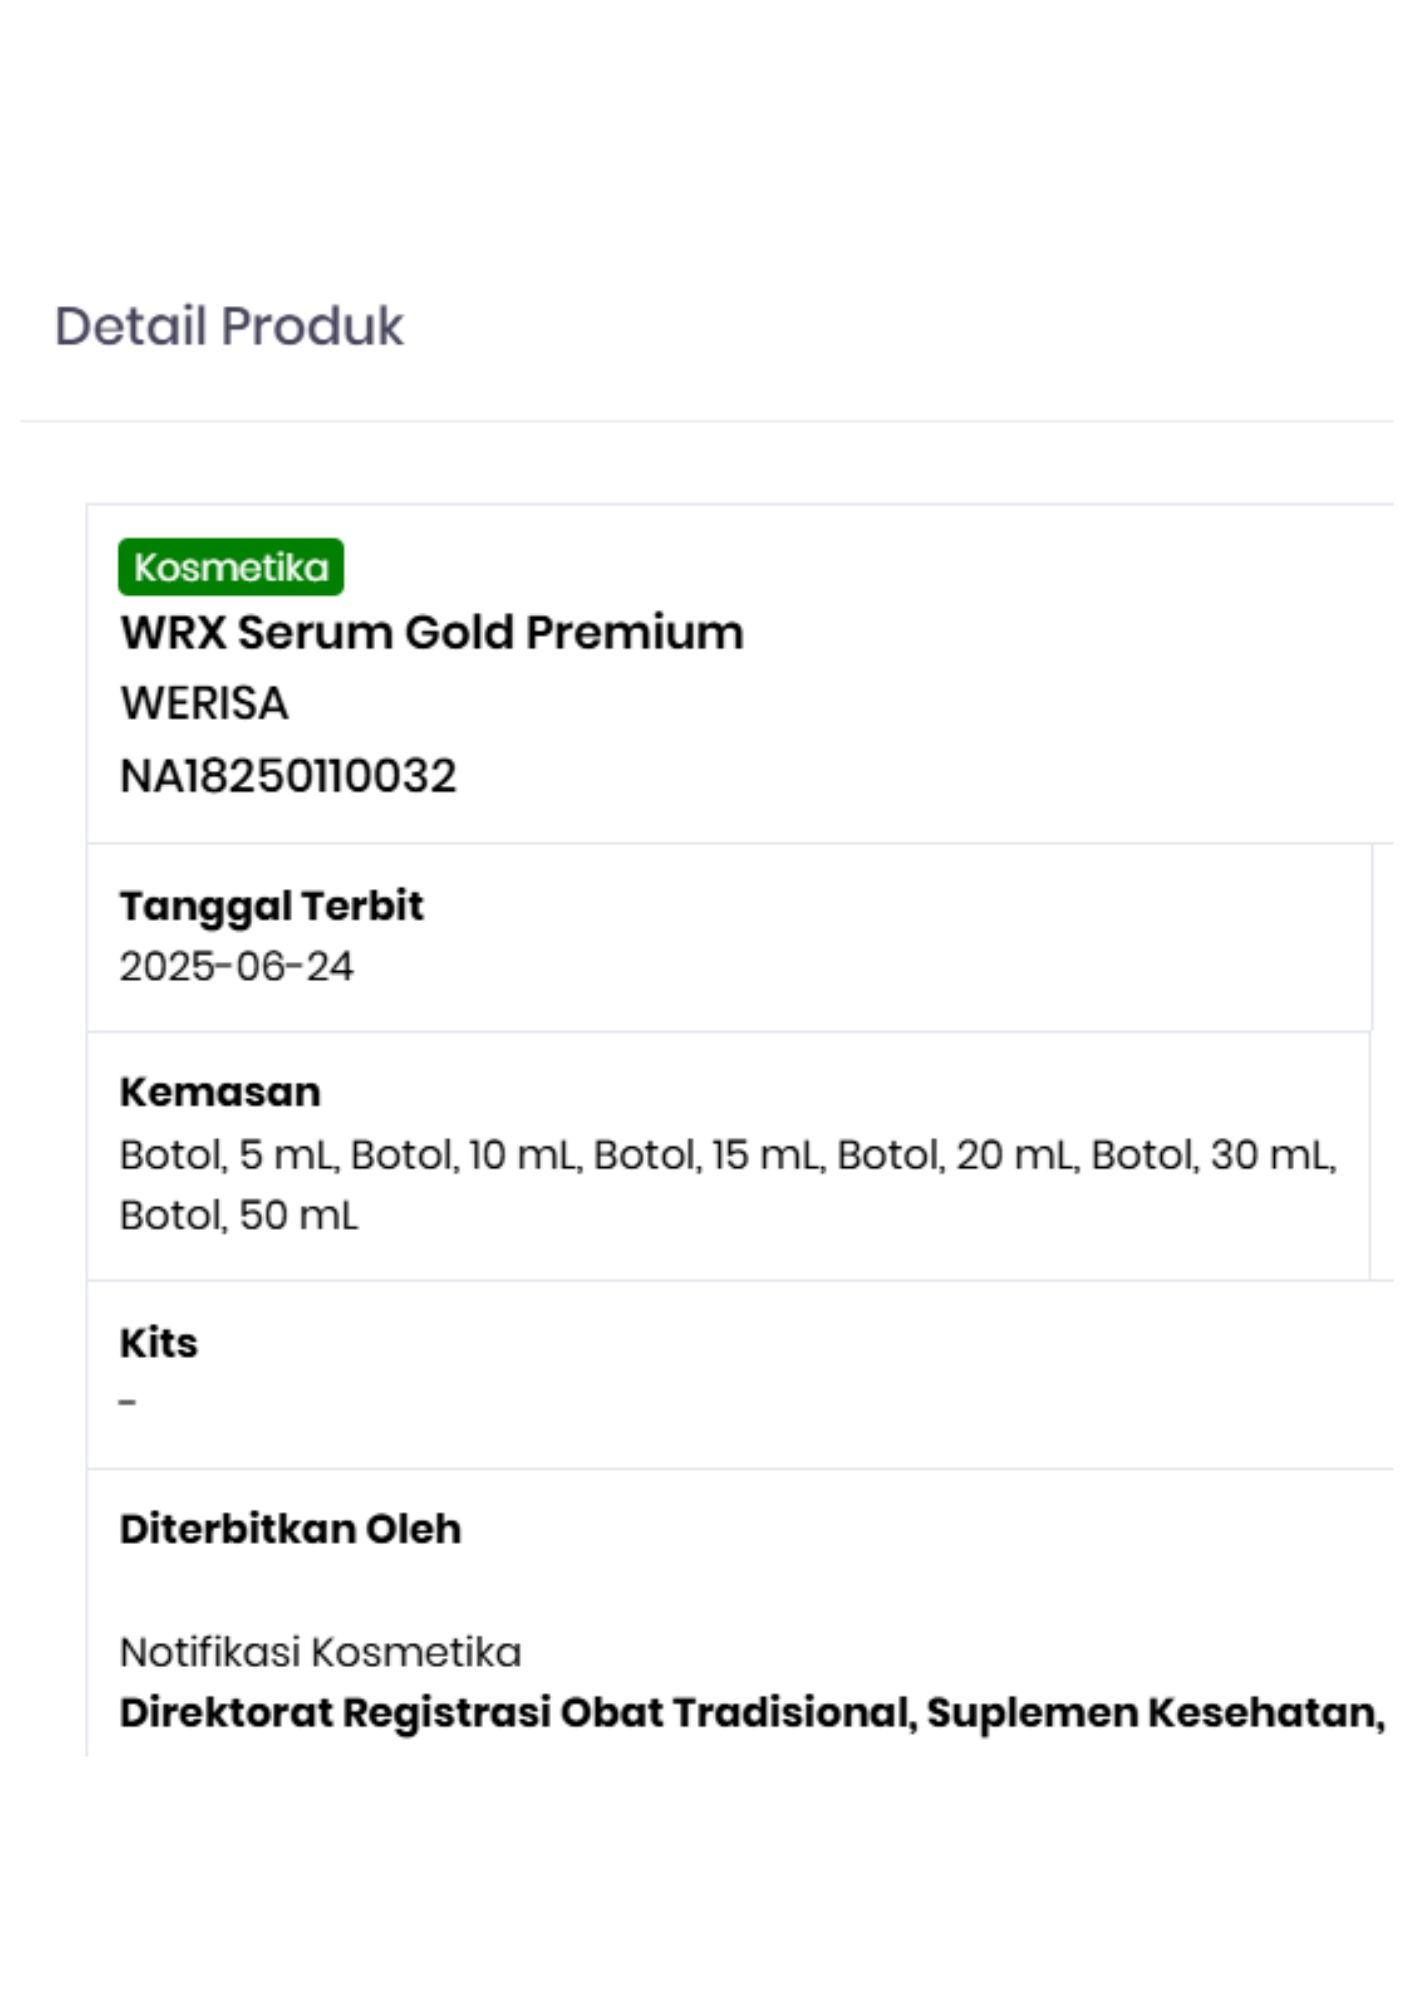Click the Kits label
This screenshot has height=2000, width=1414.
(x=159, y=1343)
